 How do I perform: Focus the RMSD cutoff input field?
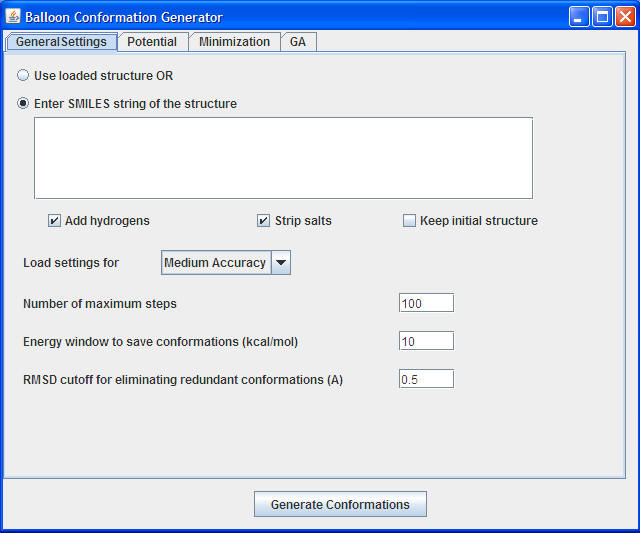427,379
